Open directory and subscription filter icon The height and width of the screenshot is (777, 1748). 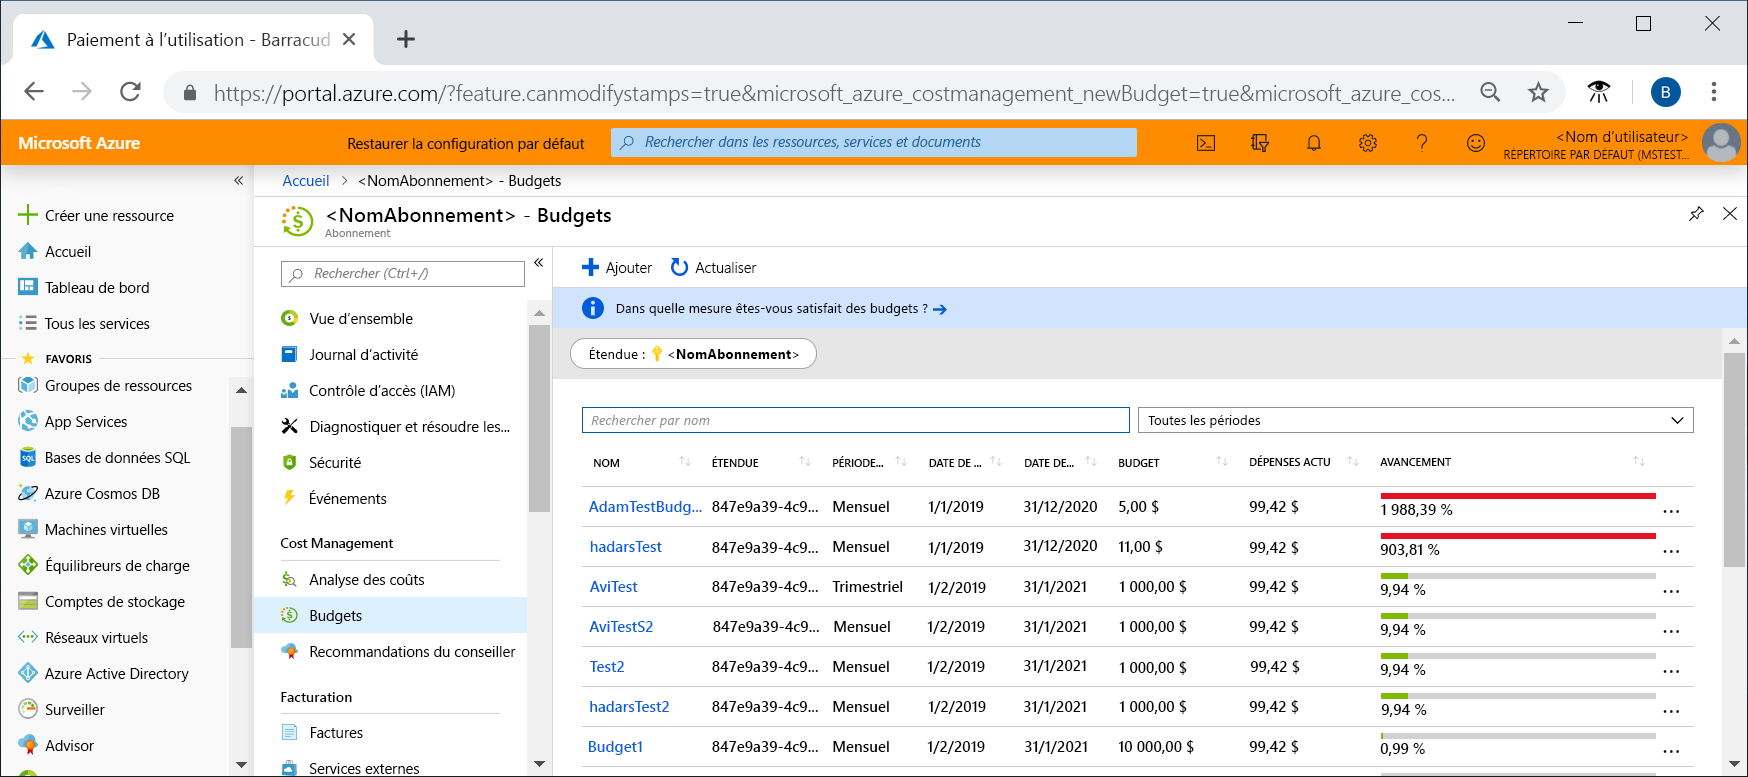[1260, 143]
